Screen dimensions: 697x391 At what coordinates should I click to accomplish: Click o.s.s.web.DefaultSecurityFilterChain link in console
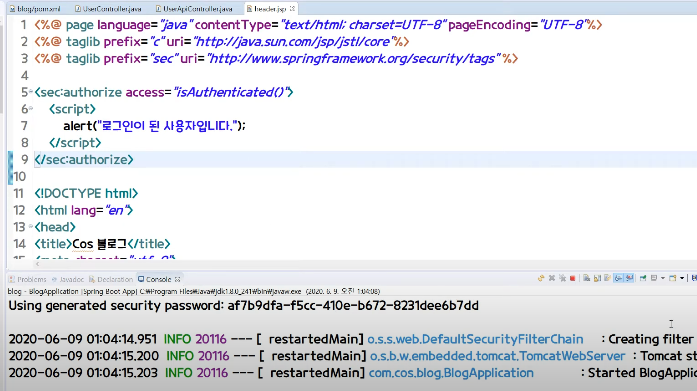click(x=475, y=339)
